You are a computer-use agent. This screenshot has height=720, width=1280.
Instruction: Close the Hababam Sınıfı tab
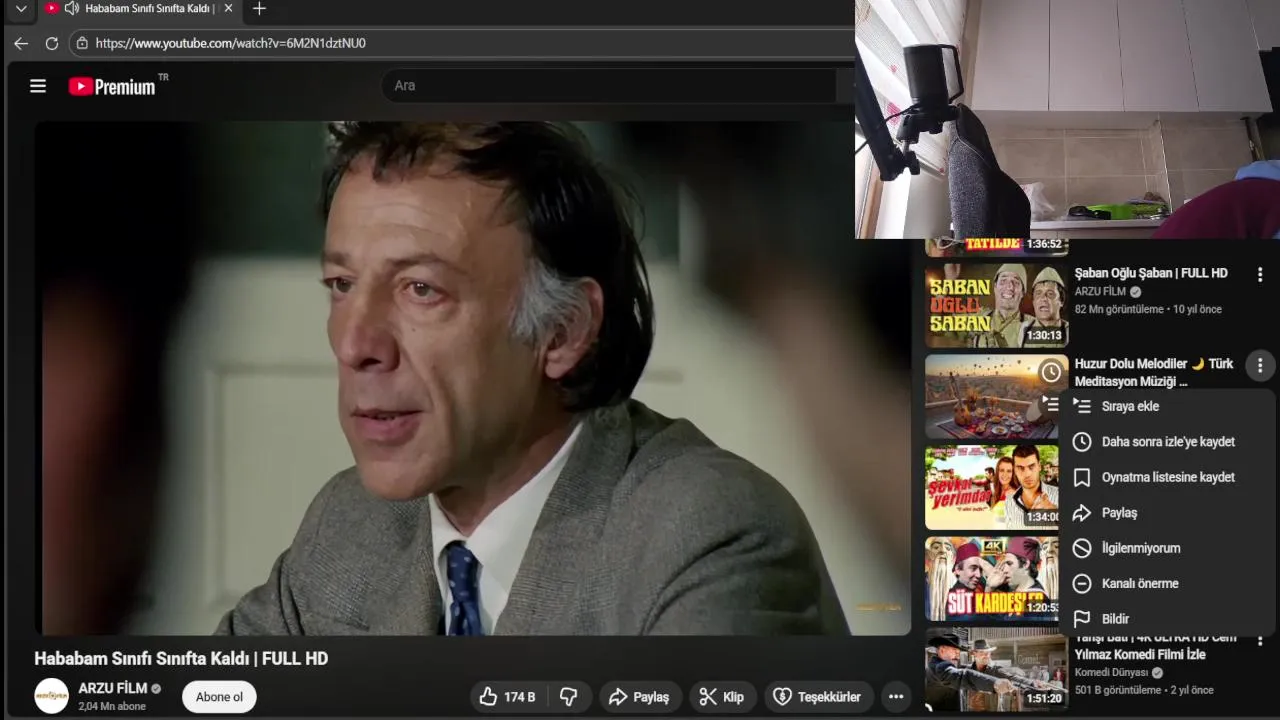[x=228, y=8]
